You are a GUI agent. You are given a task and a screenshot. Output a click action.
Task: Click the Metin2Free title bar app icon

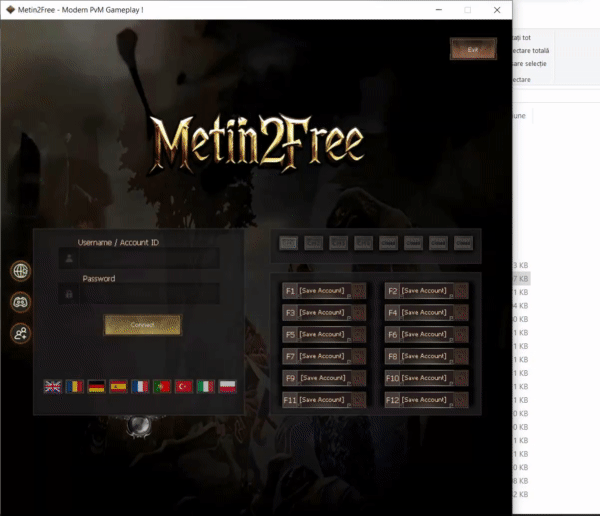tap(10, 10)
